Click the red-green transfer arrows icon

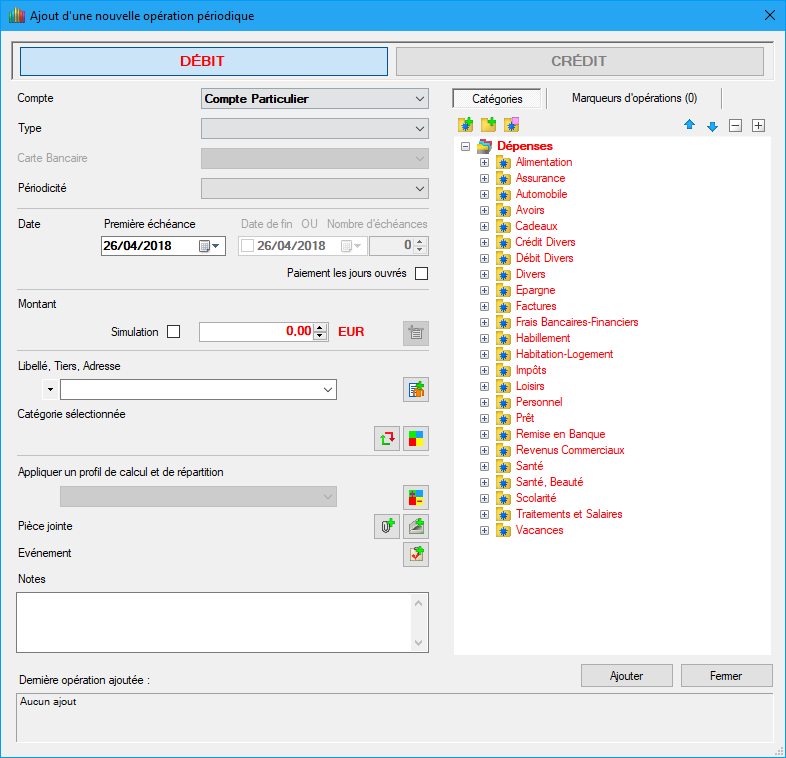(x=386, y=438)
